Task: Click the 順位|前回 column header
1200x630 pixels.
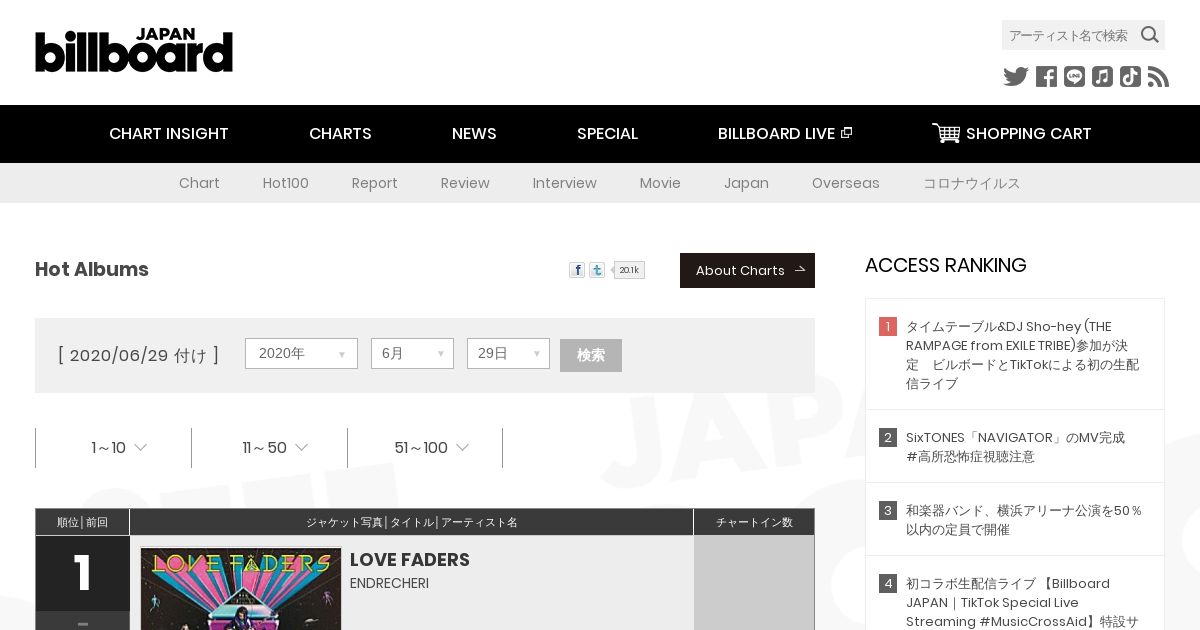Action: tap(83, 522)
